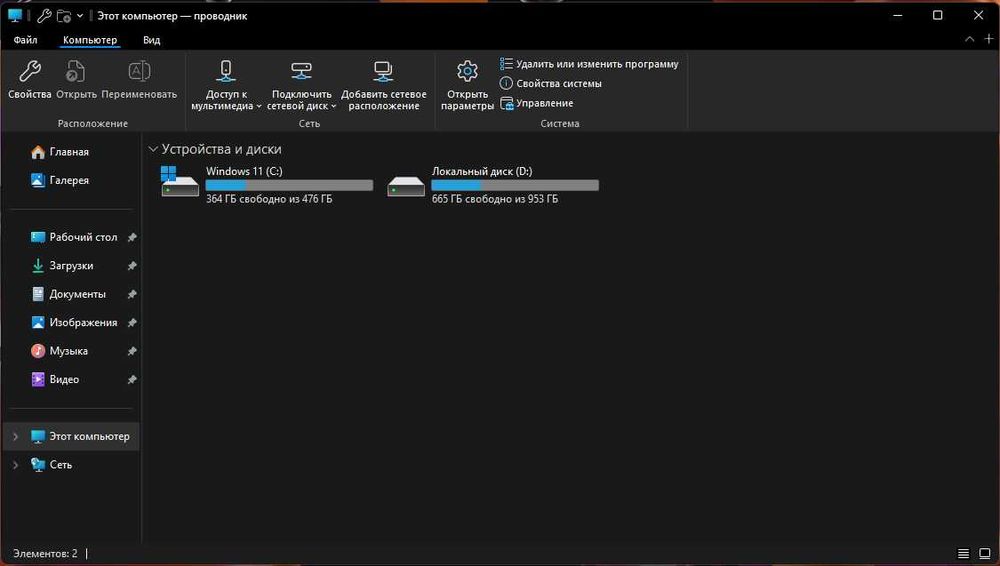Click 'Элементов: 2' in status bar

pyautogui.click(x=45, y=553)
